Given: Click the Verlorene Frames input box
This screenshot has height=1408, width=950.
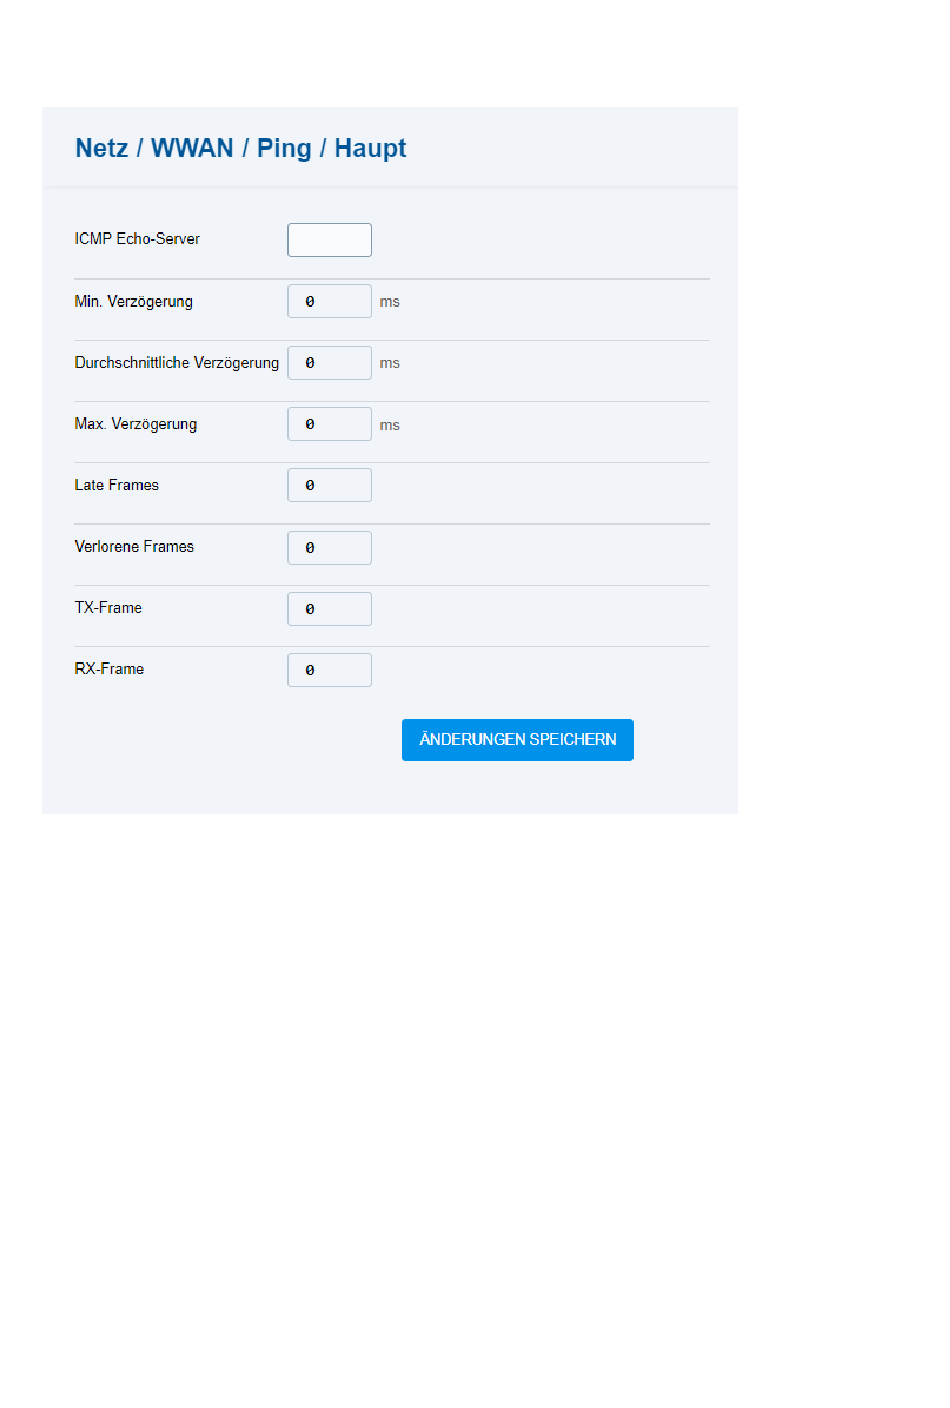Looking at the screenshot, I should point(329,548).
